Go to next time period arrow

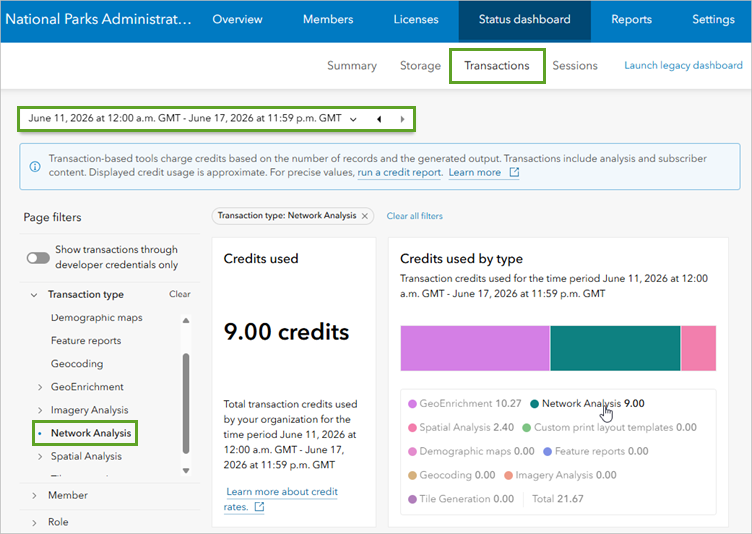(x=402, y=119)
